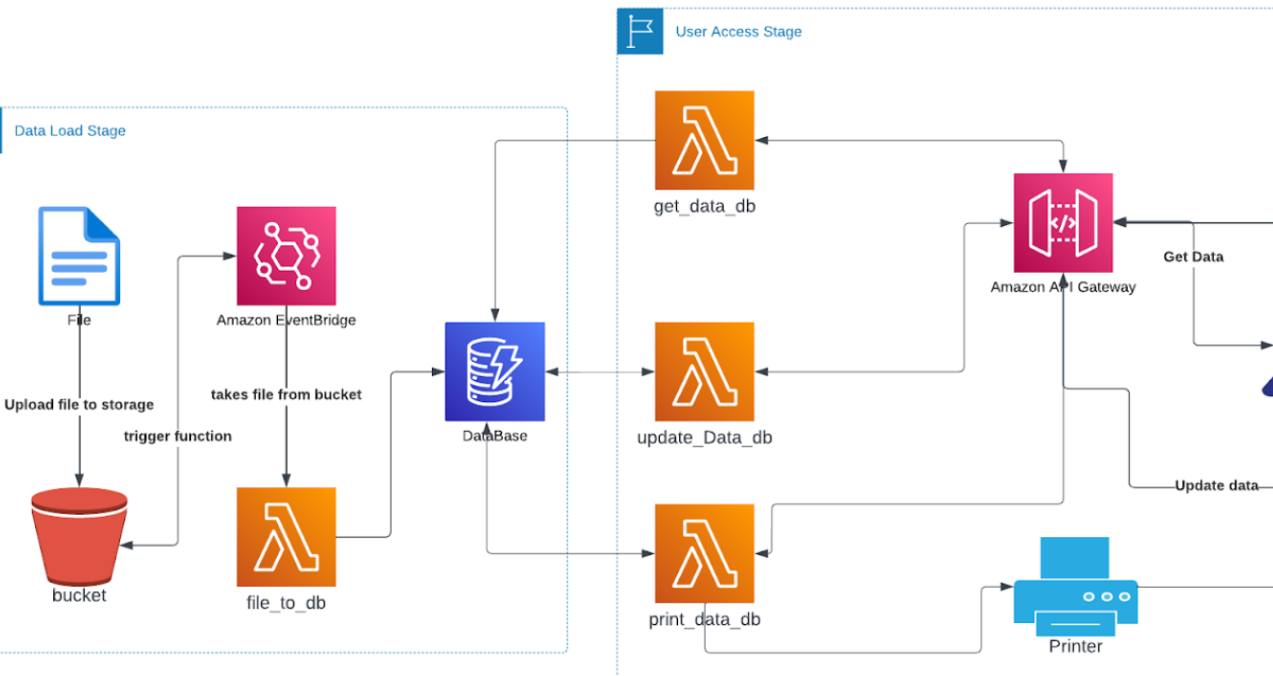Click the 'takes file from bucket' label

point(286,395)
